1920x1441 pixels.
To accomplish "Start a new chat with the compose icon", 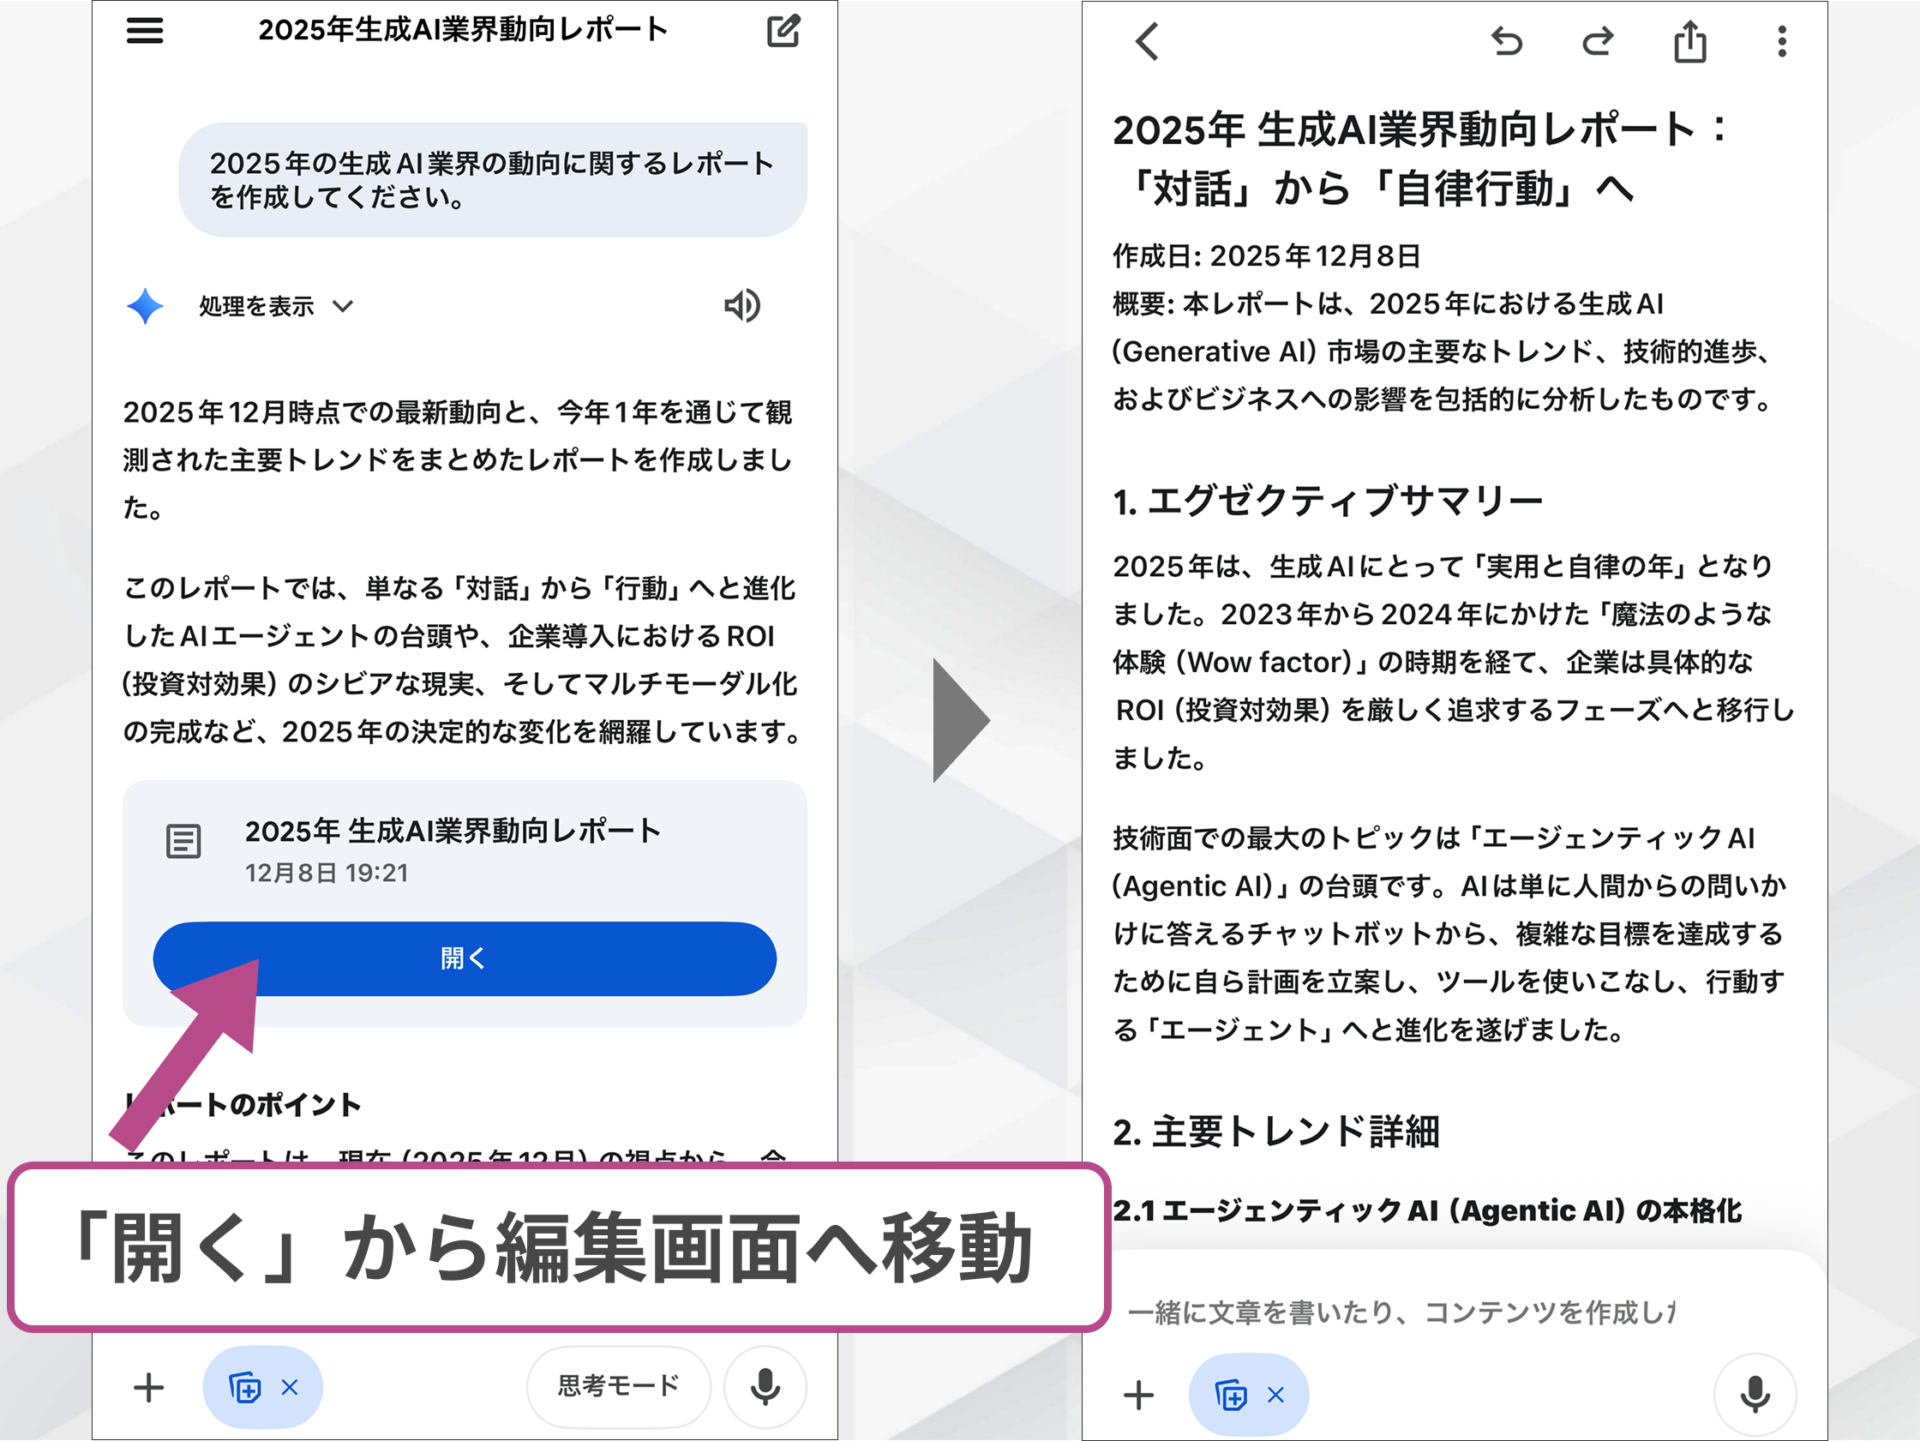I will [784, 31].
